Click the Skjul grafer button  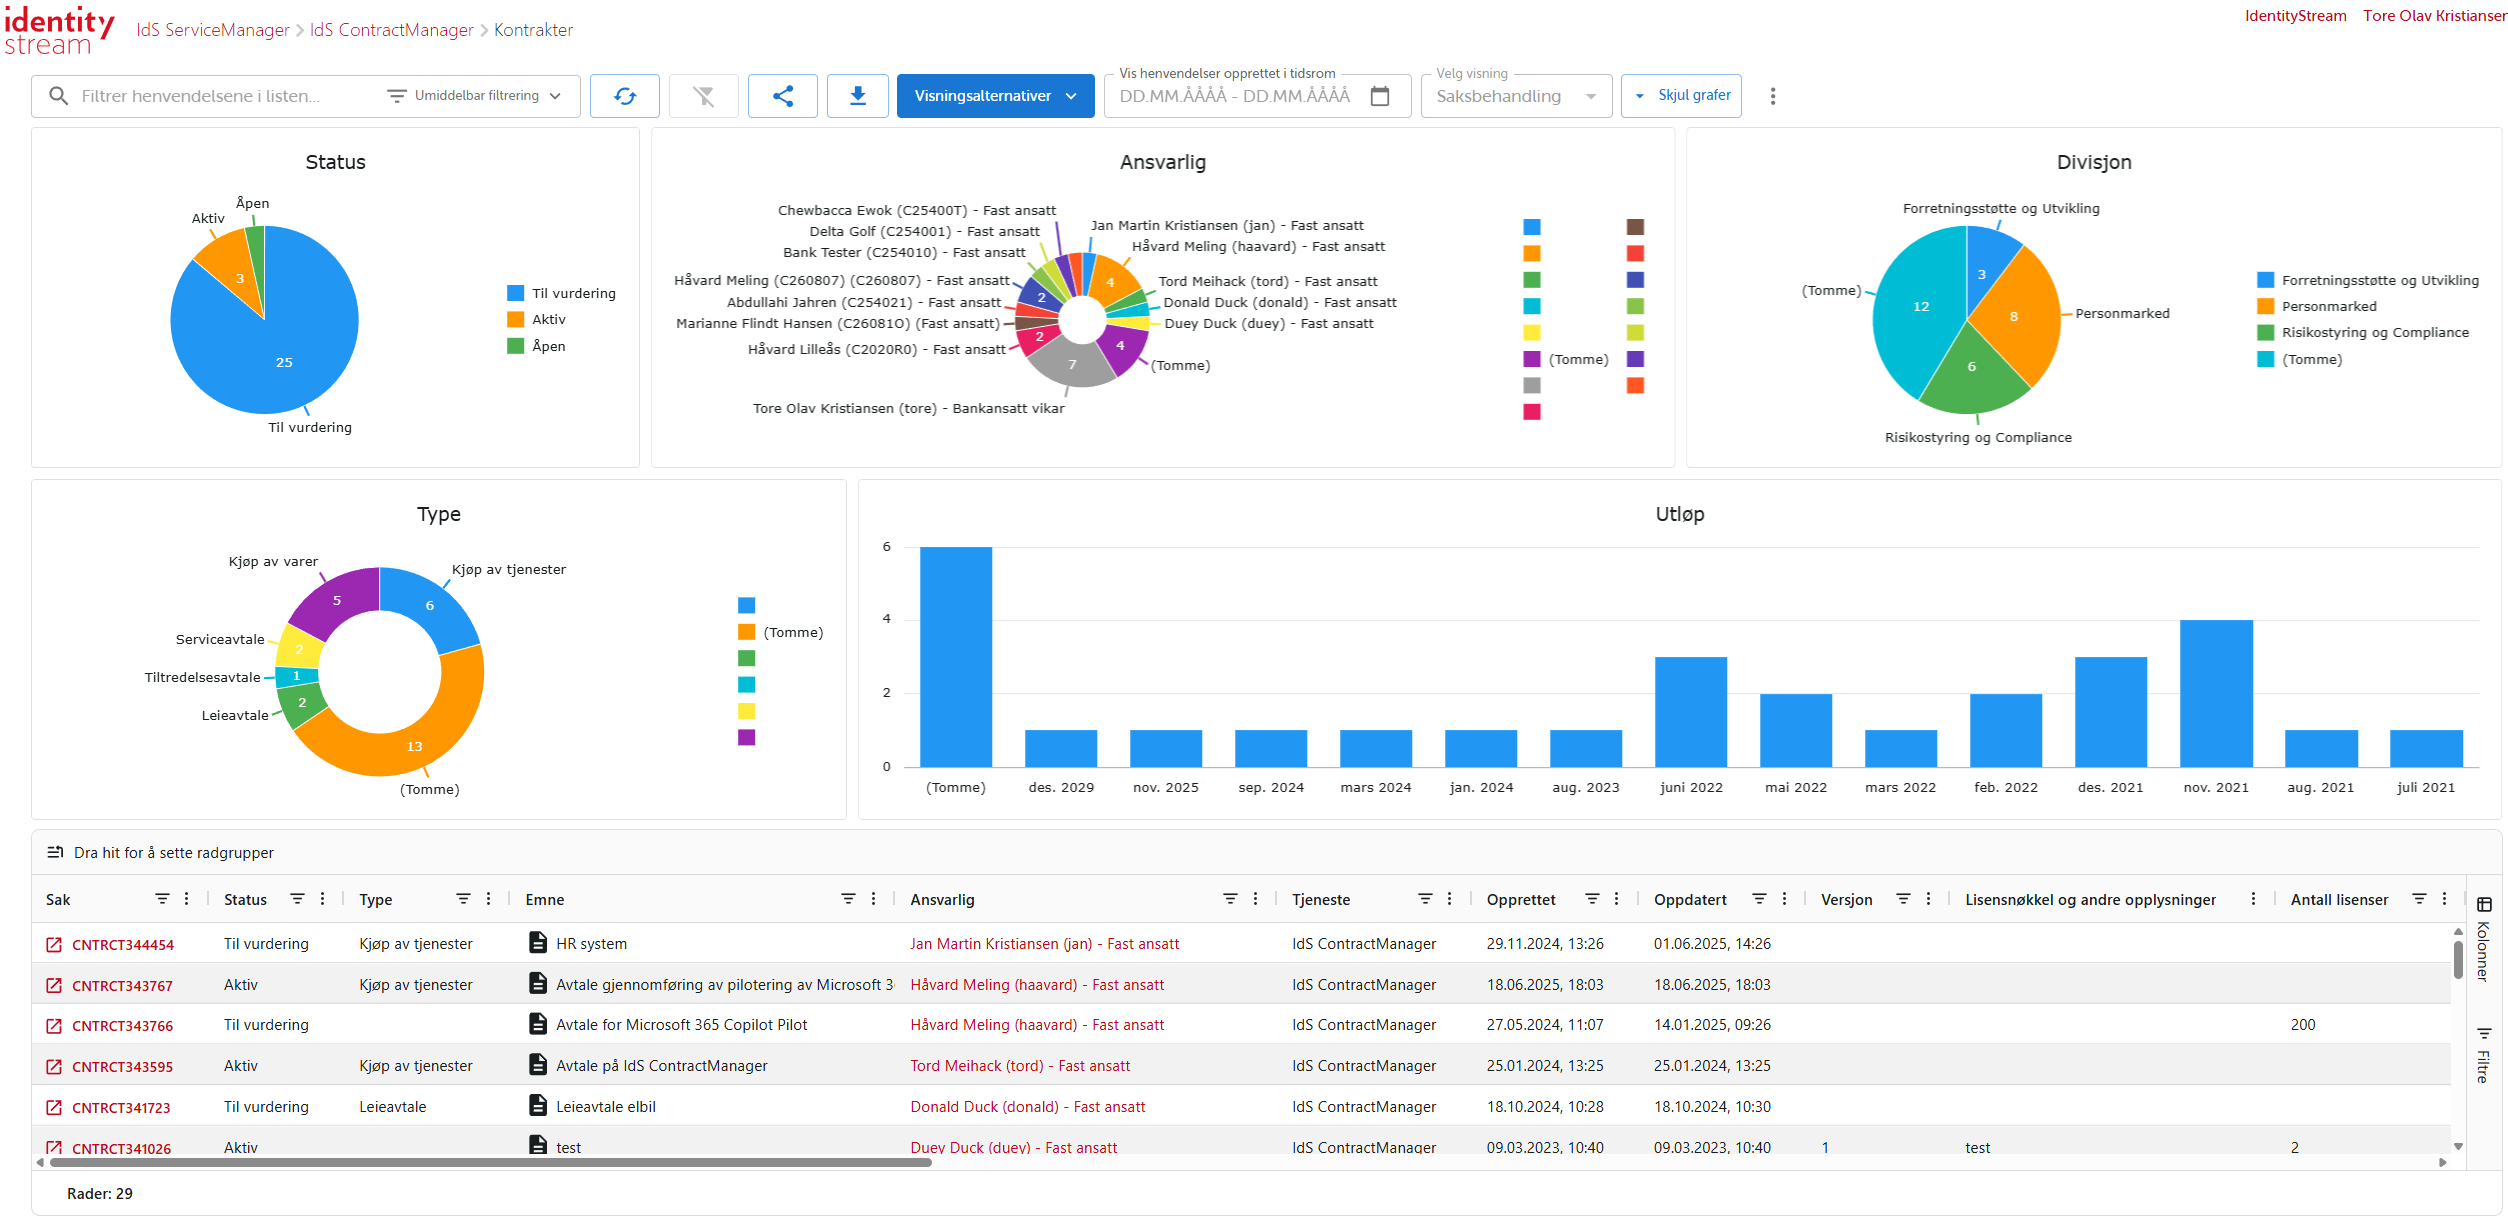pyautogui.click(x=1681, y=96)
